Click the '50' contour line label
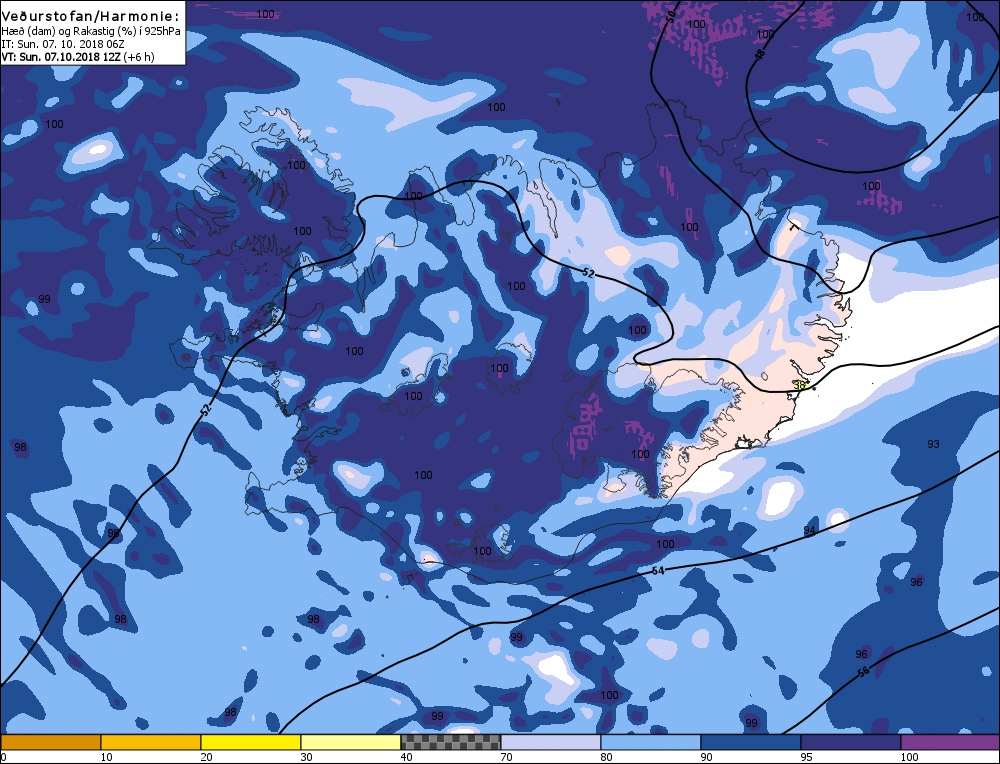The height and width of the screenshot is (764, 1000). pyautogui.click(x=670, y=17)
